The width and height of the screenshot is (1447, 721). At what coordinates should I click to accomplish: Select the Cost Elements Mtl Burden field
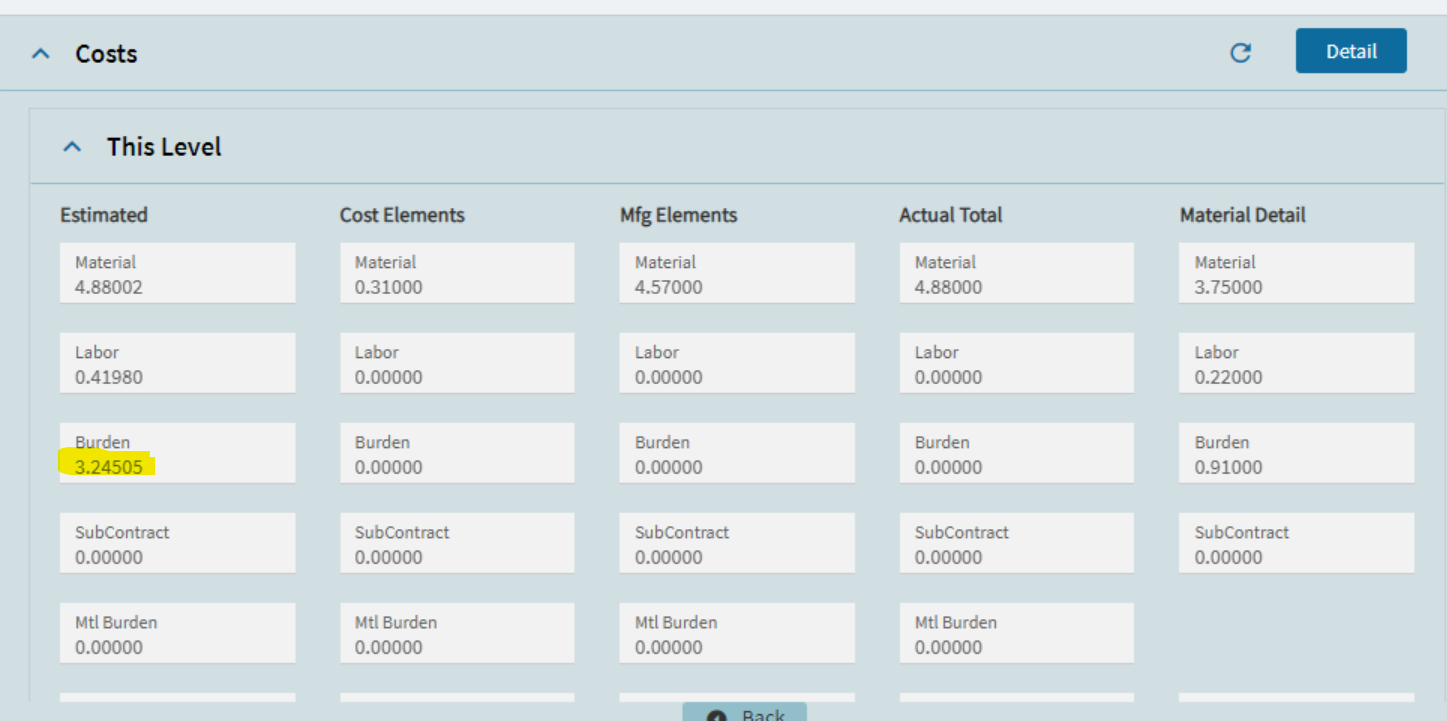(x=457, y=633)
